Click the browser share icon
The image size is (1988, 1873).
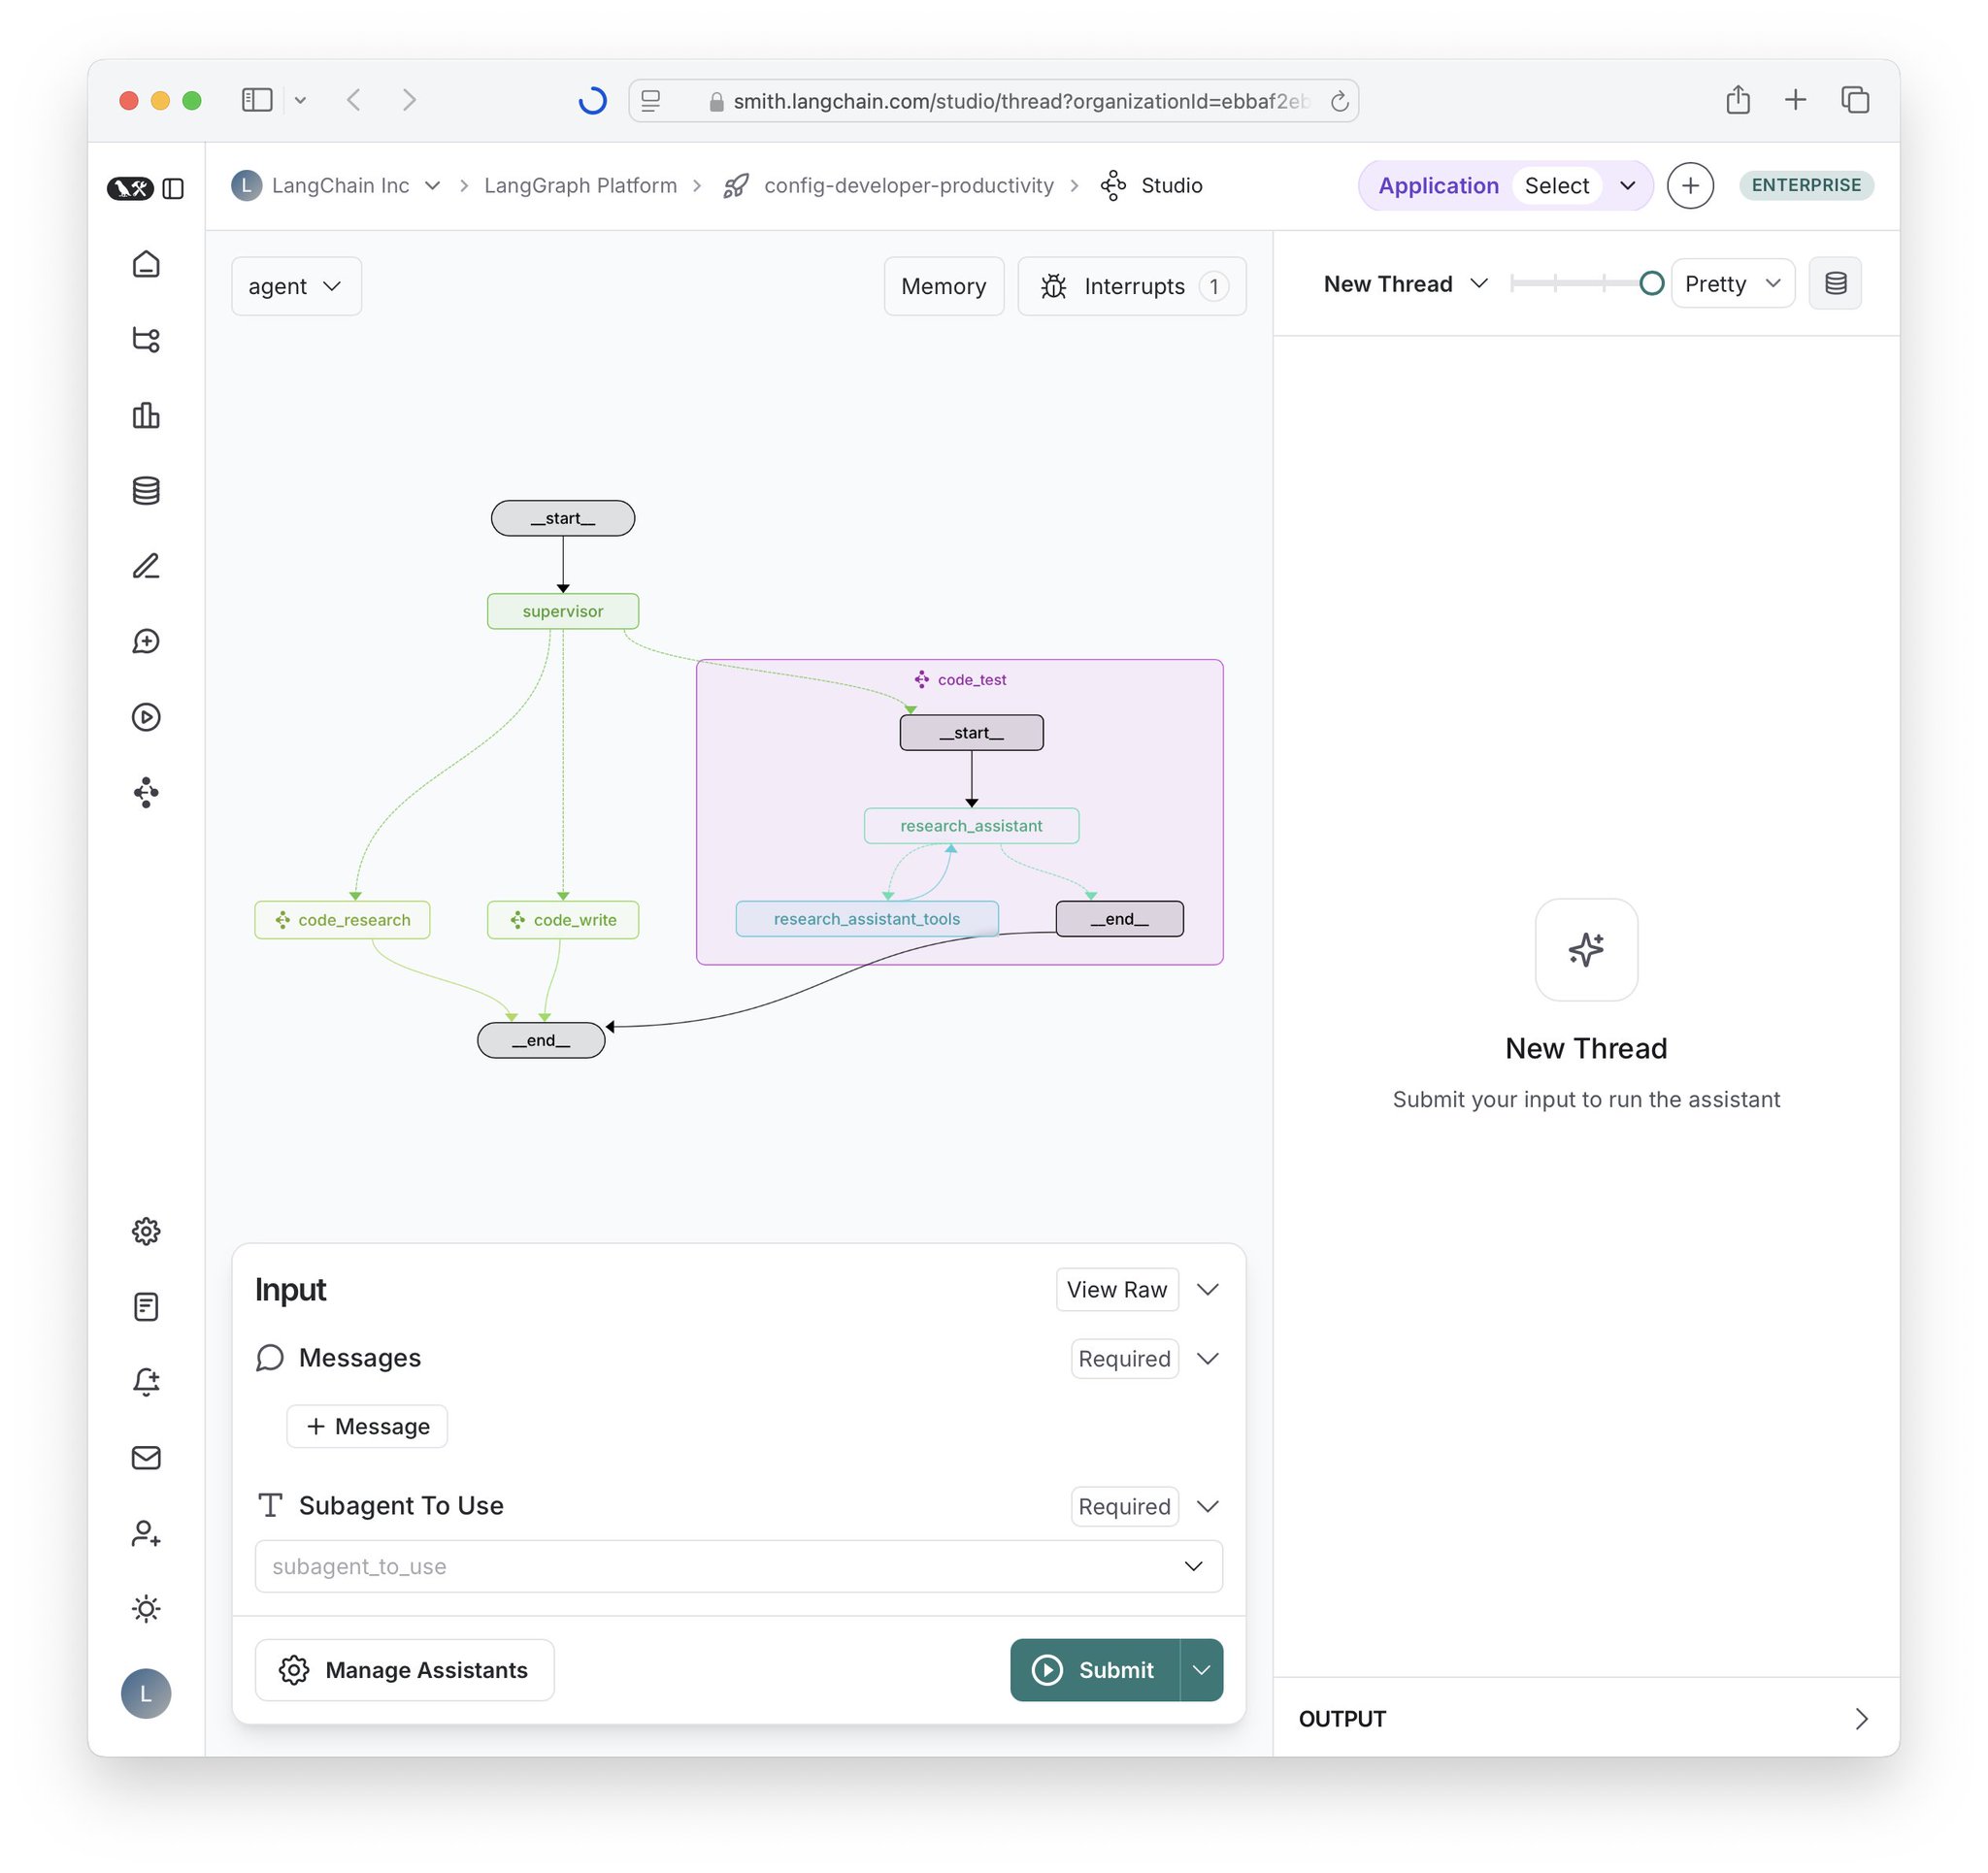point(1738,100)
